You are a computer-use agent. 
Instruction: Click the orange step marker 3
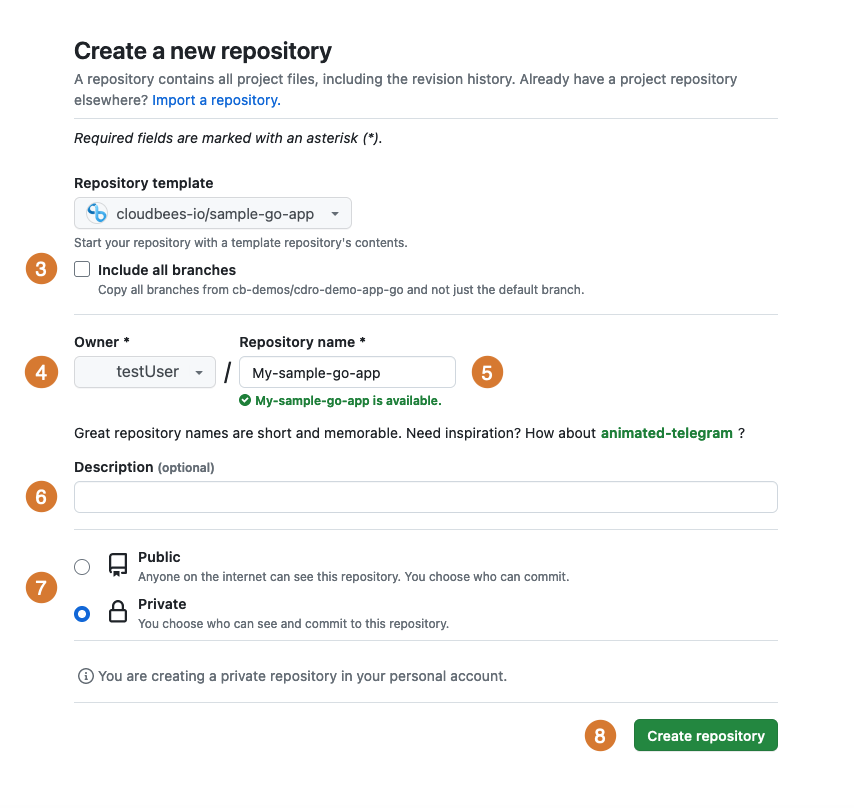41,268
